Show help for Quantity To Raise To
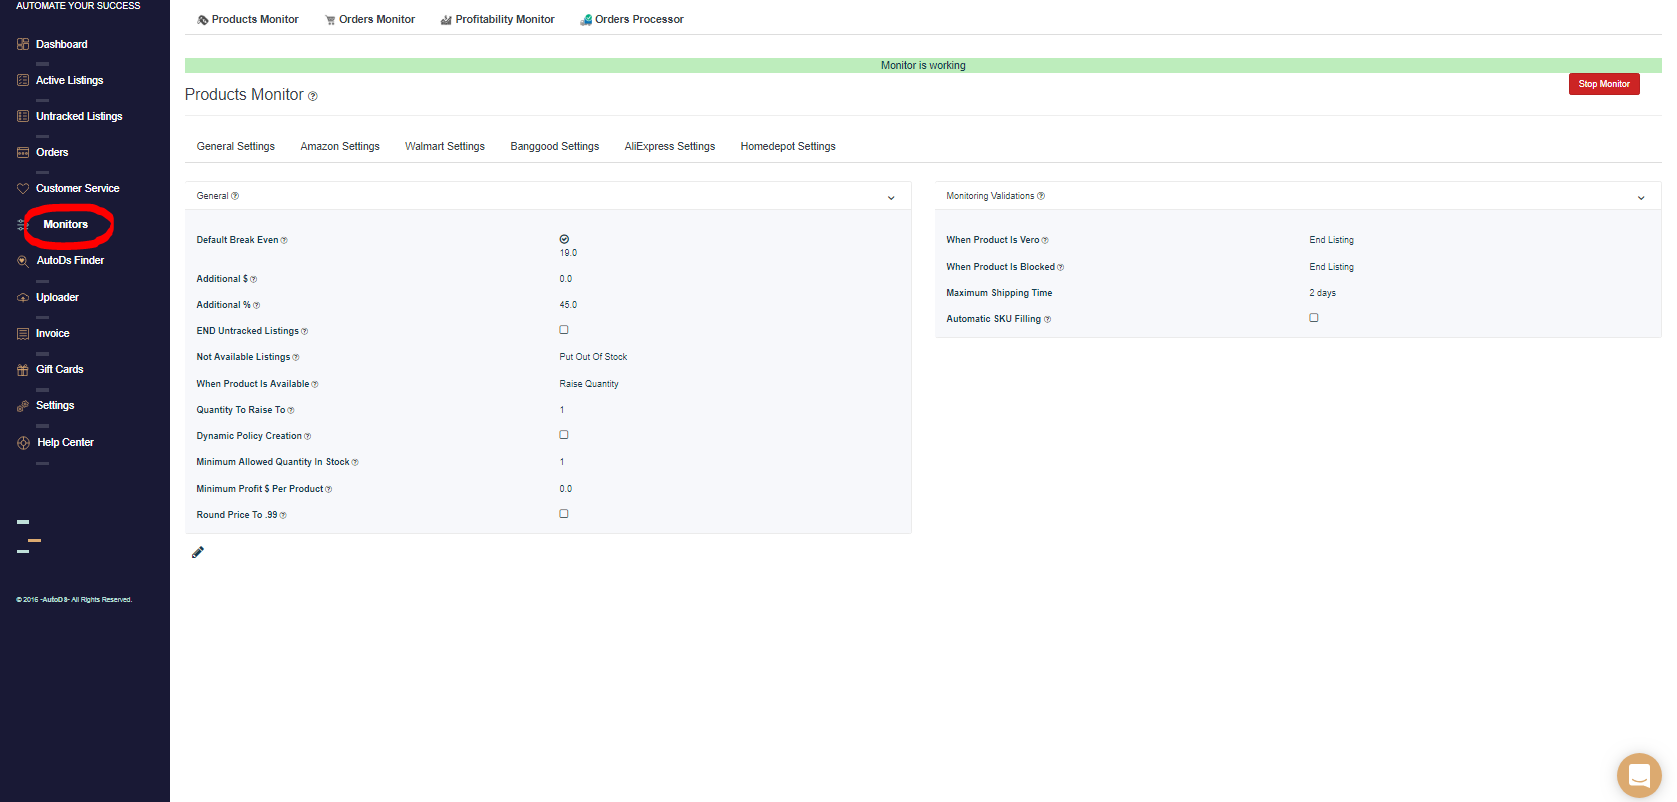The width and height of the screenshot is (1677, 802). pos(290,410)
